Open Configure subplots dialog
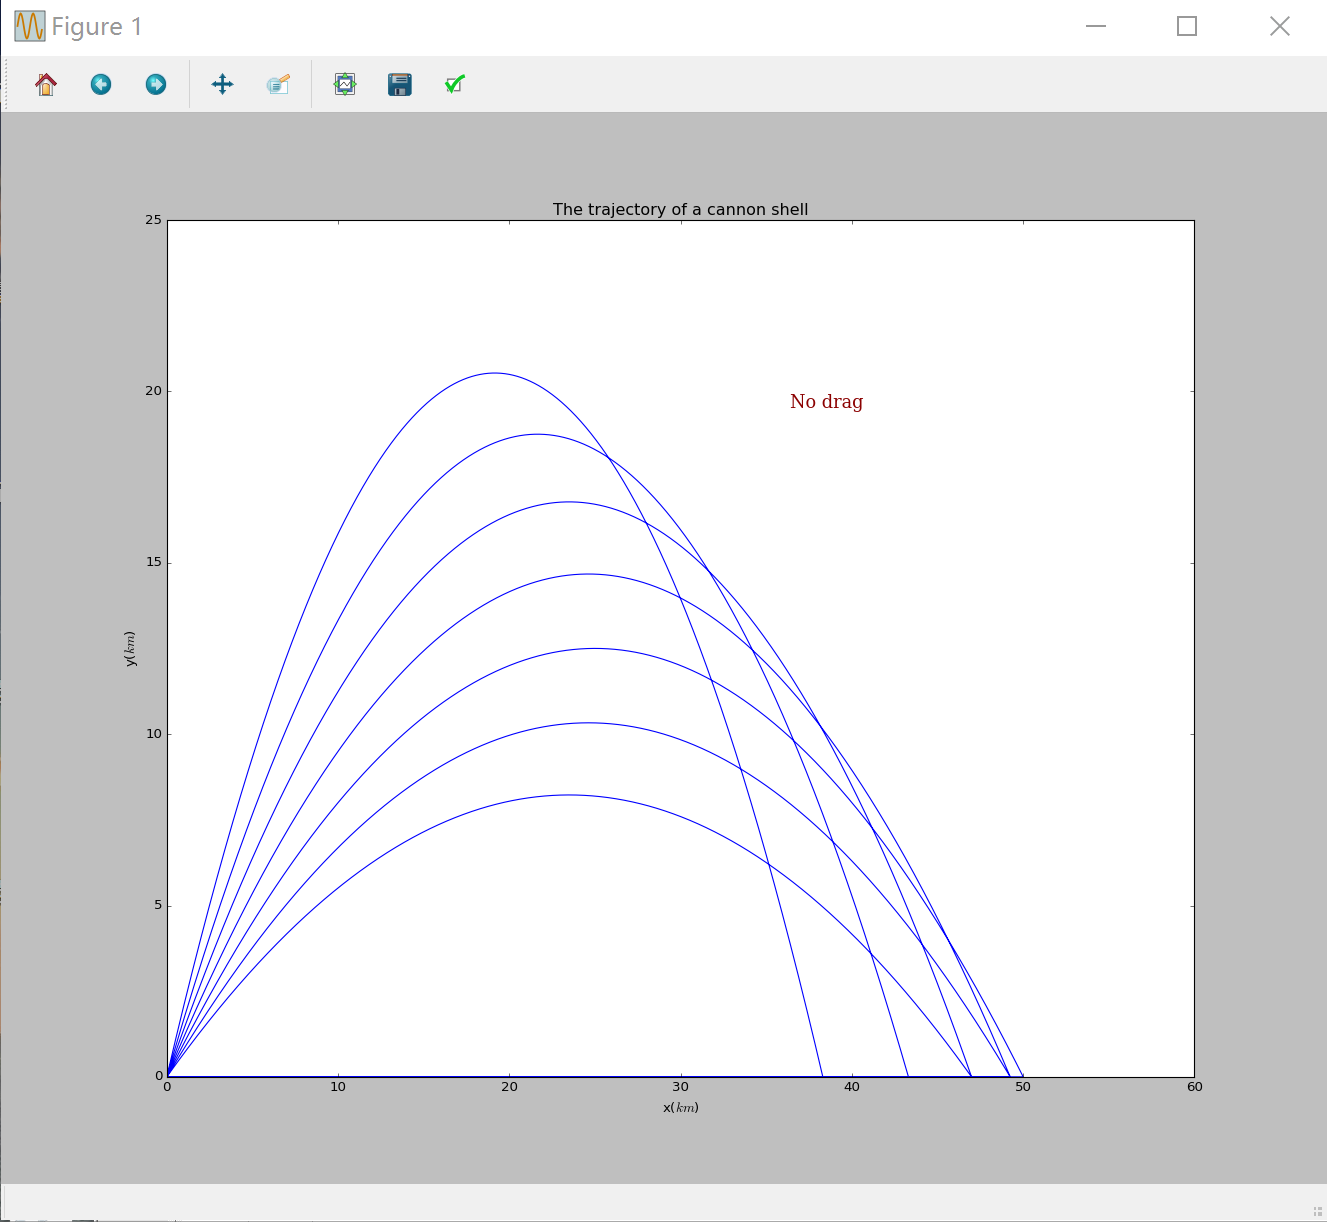This screenshot has height=1222, width=1327. click(x=345, y=84)
